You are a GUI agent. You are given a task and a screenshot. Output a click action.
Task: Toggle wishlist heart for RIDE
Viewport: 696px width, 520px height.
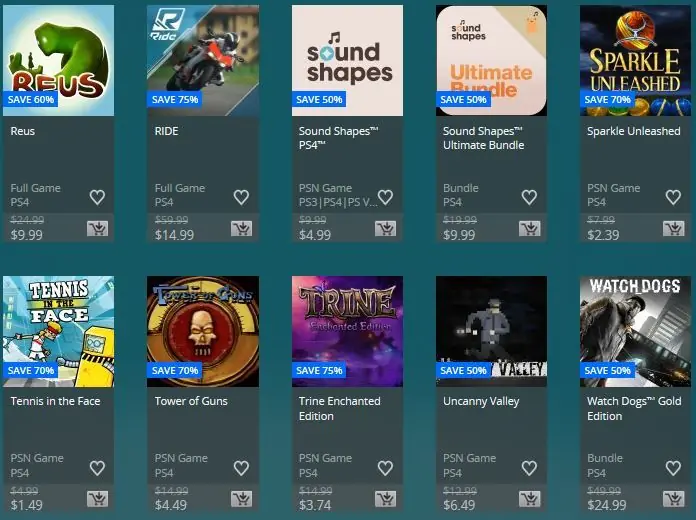coord(241,197)
